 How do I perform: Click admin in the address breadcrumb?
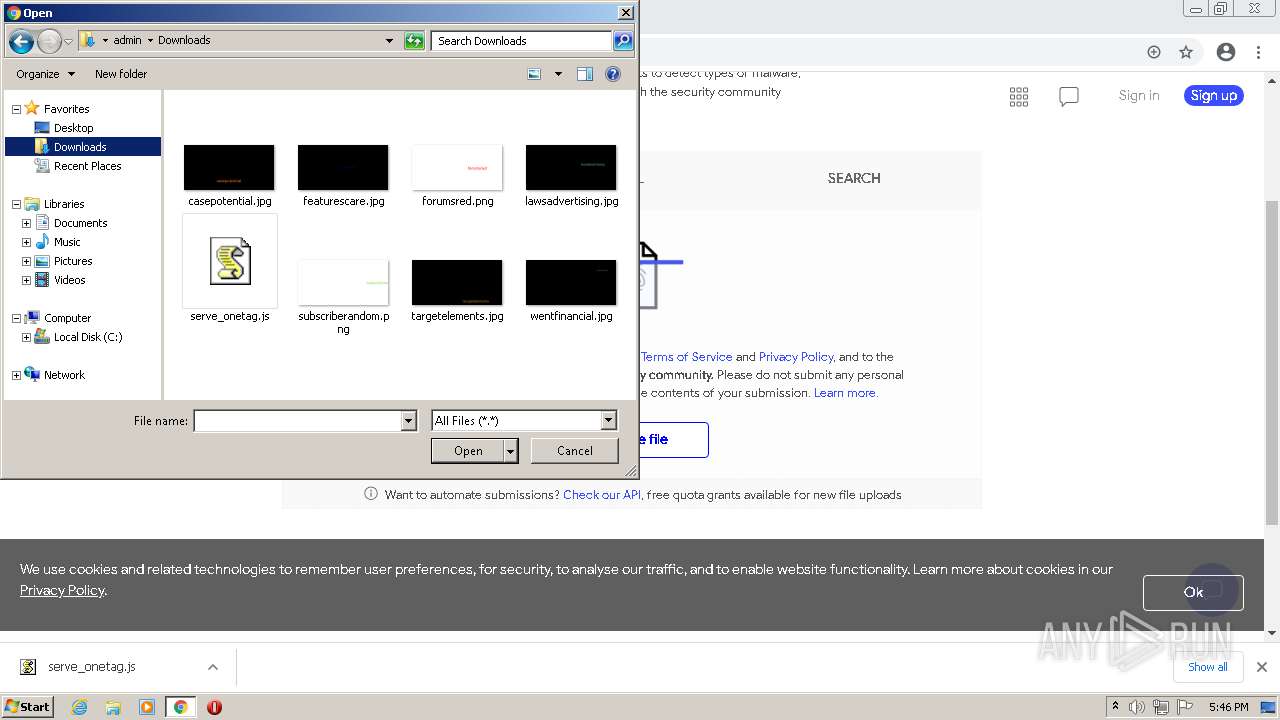point(127,40)
